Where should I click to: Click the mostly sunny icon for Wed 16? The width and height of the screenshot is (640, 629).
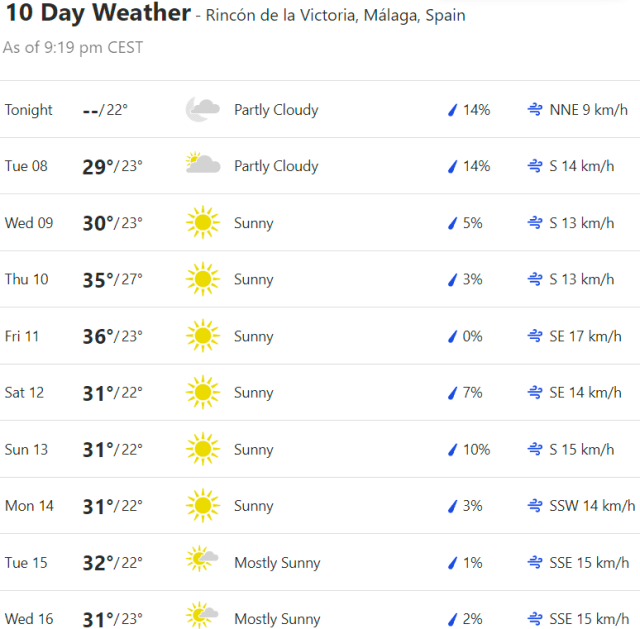(x=203, y=618)
